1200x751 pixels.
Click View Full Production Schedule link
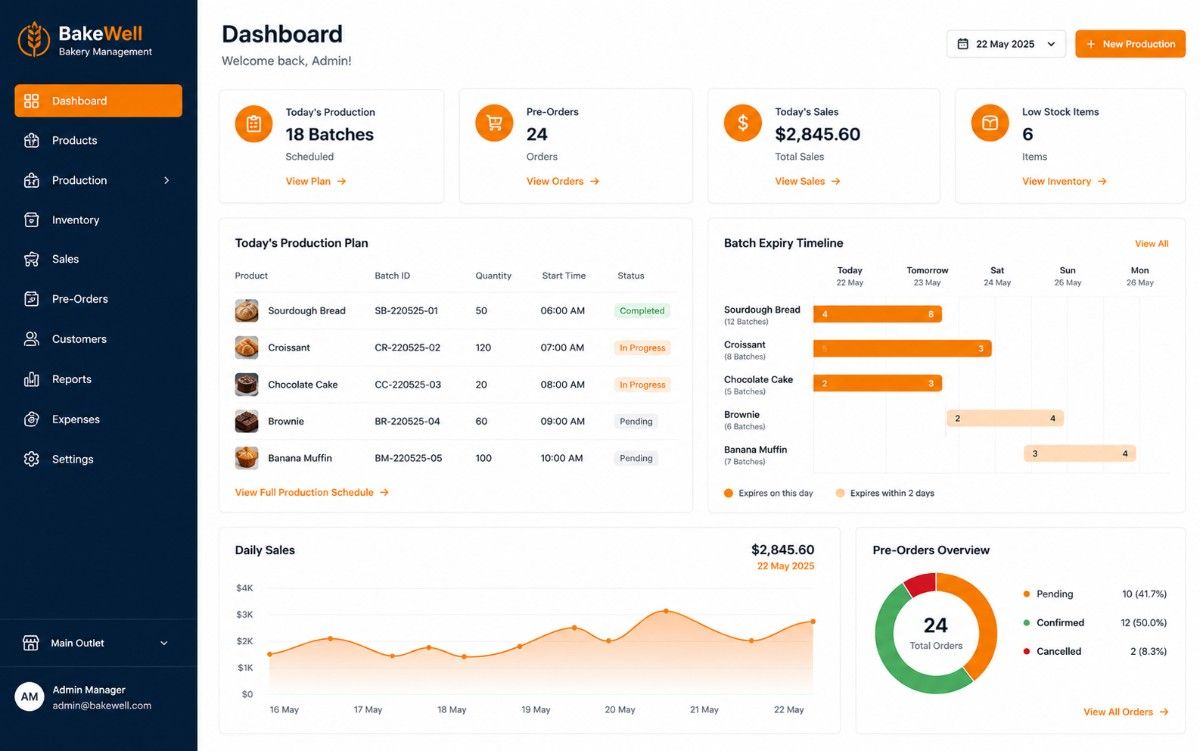pos(312,493)
